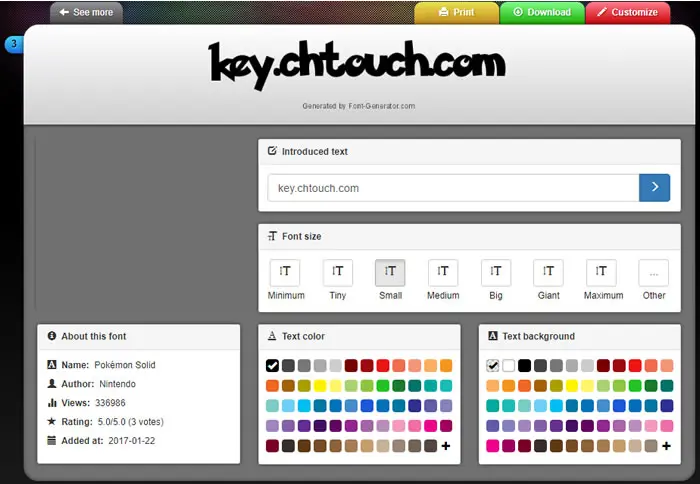700x484 pixels.
Task: Open the Other font size options
Action: click(654, 272)
